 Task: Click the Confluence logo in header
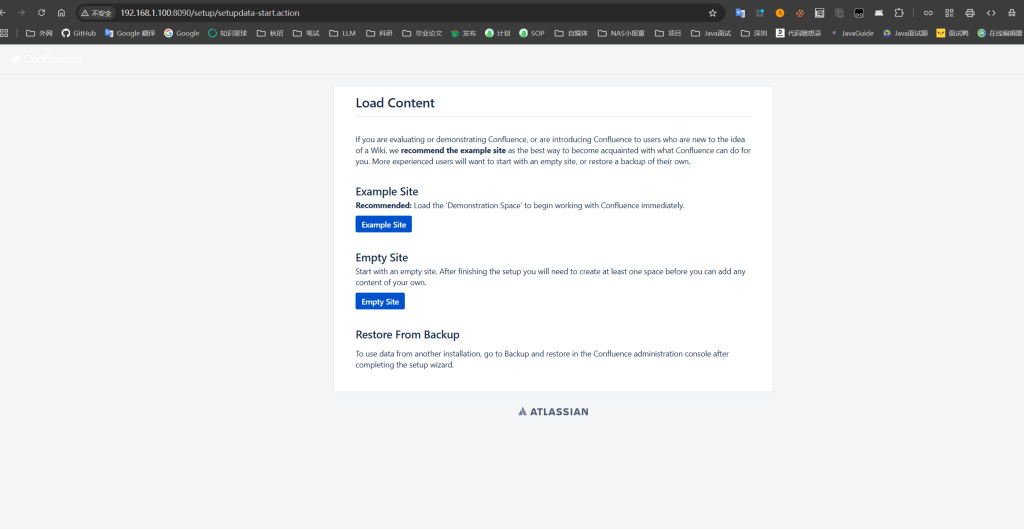point(47,59)
